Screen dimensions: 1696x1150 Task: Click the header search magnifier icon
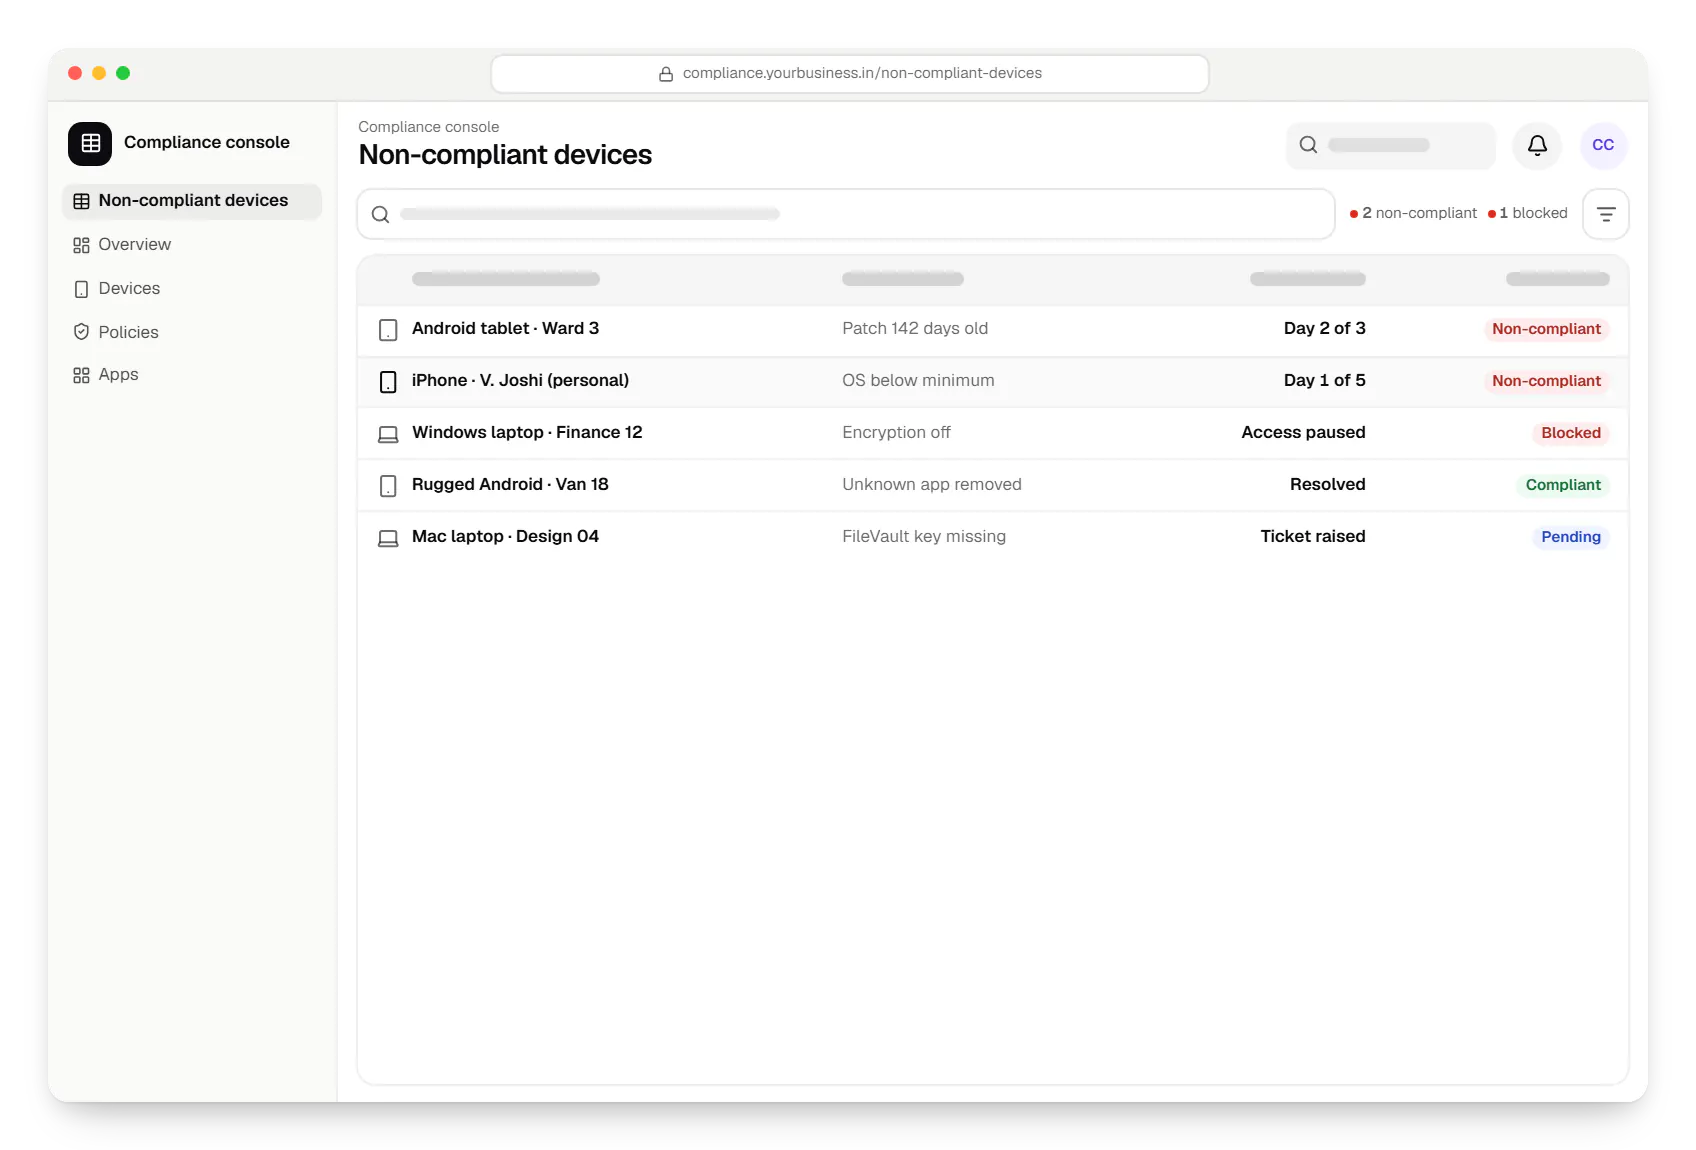1308,145
